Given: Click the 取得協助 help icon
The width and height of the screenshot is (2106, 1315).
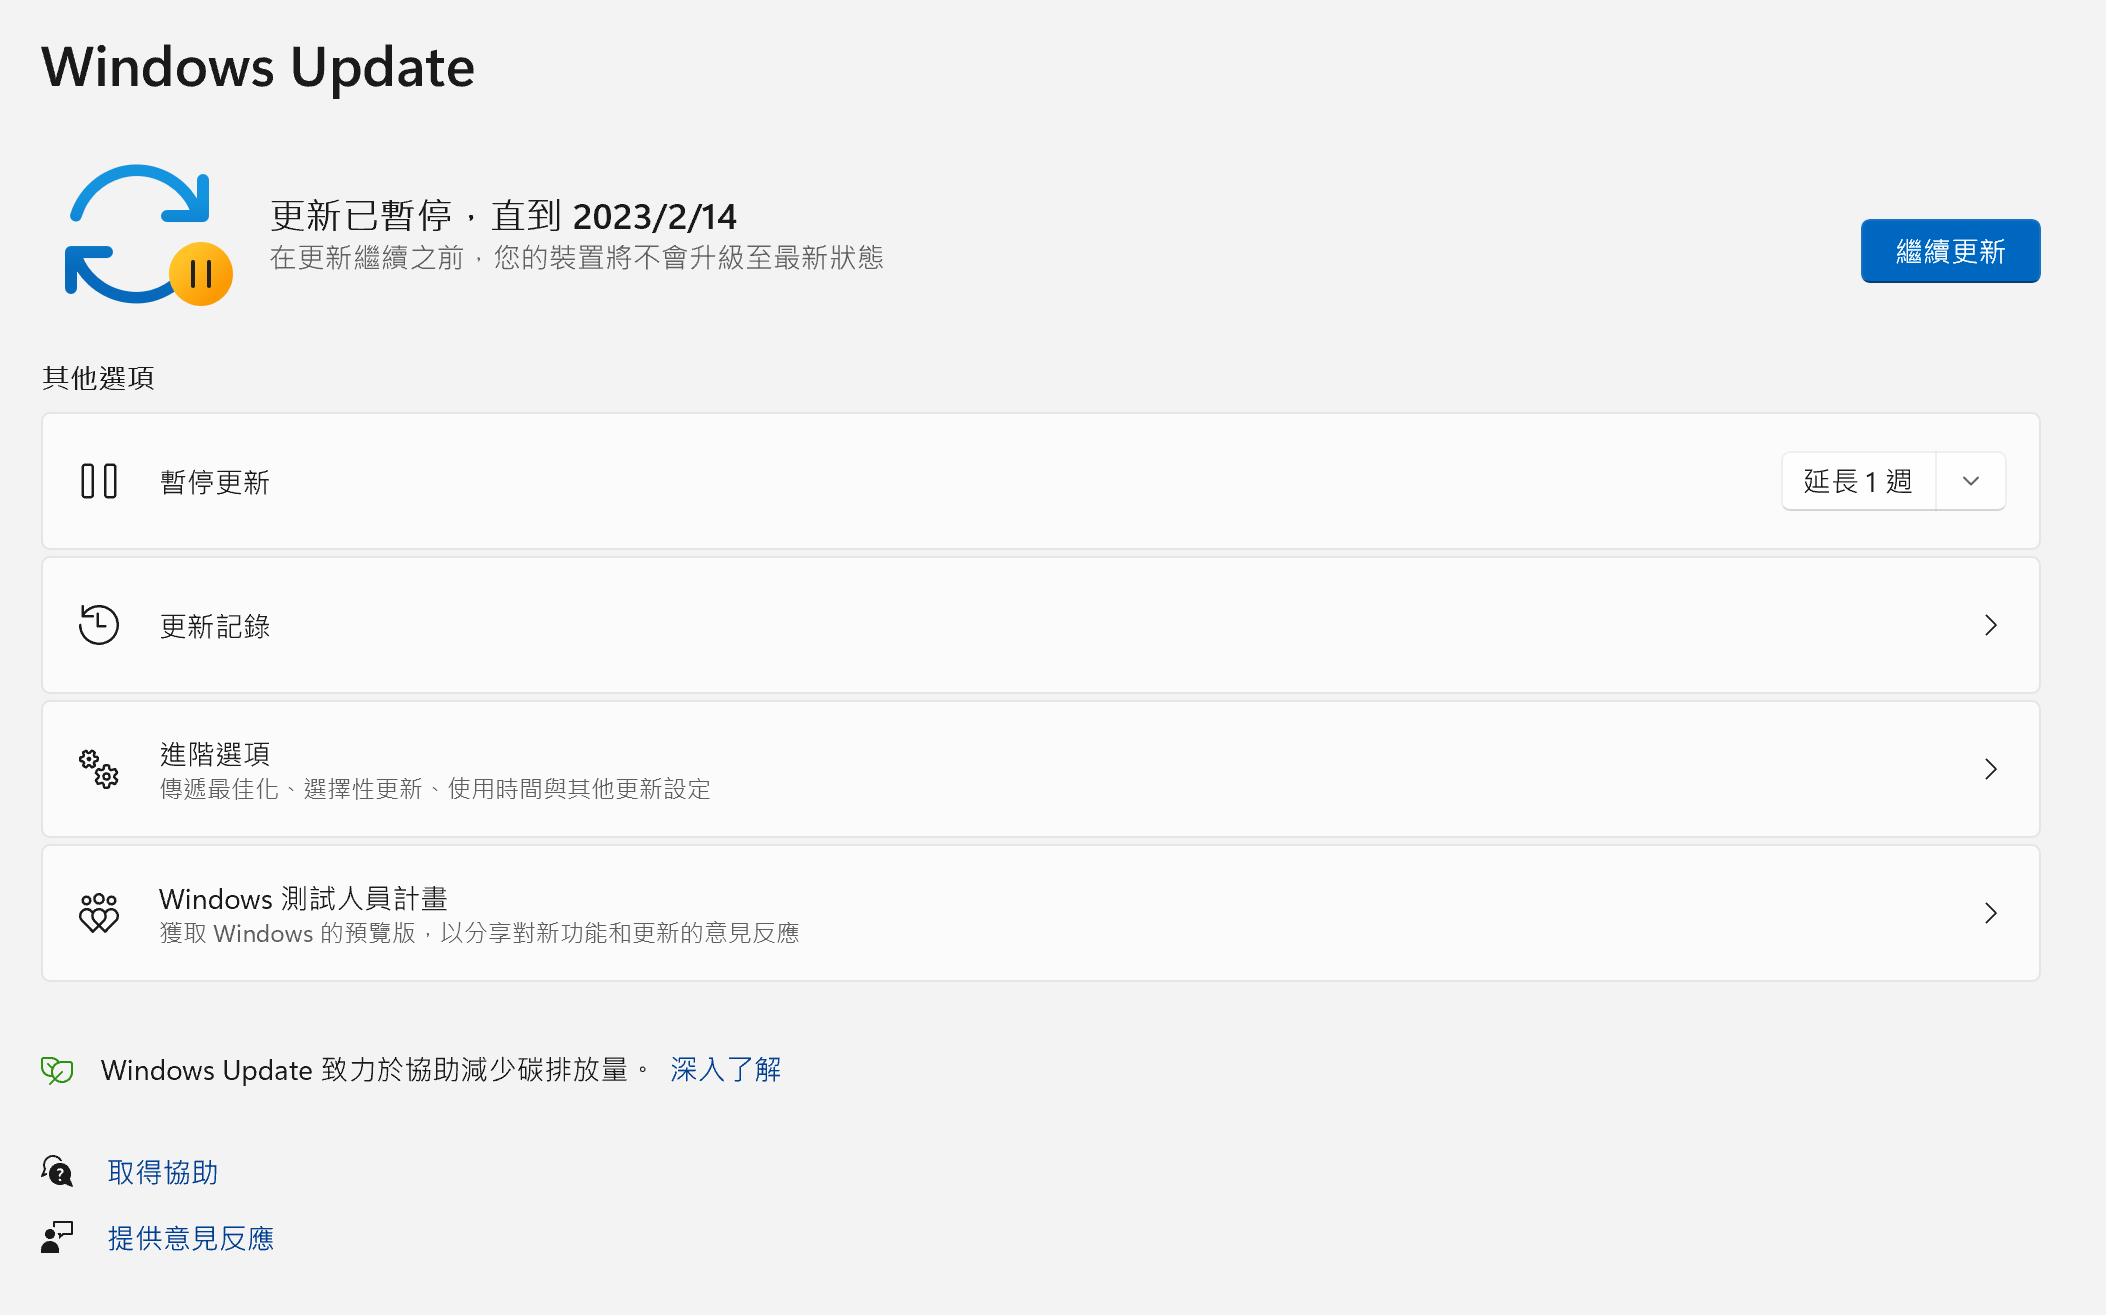Looking at the screenshot, I should pos(57,1171).
